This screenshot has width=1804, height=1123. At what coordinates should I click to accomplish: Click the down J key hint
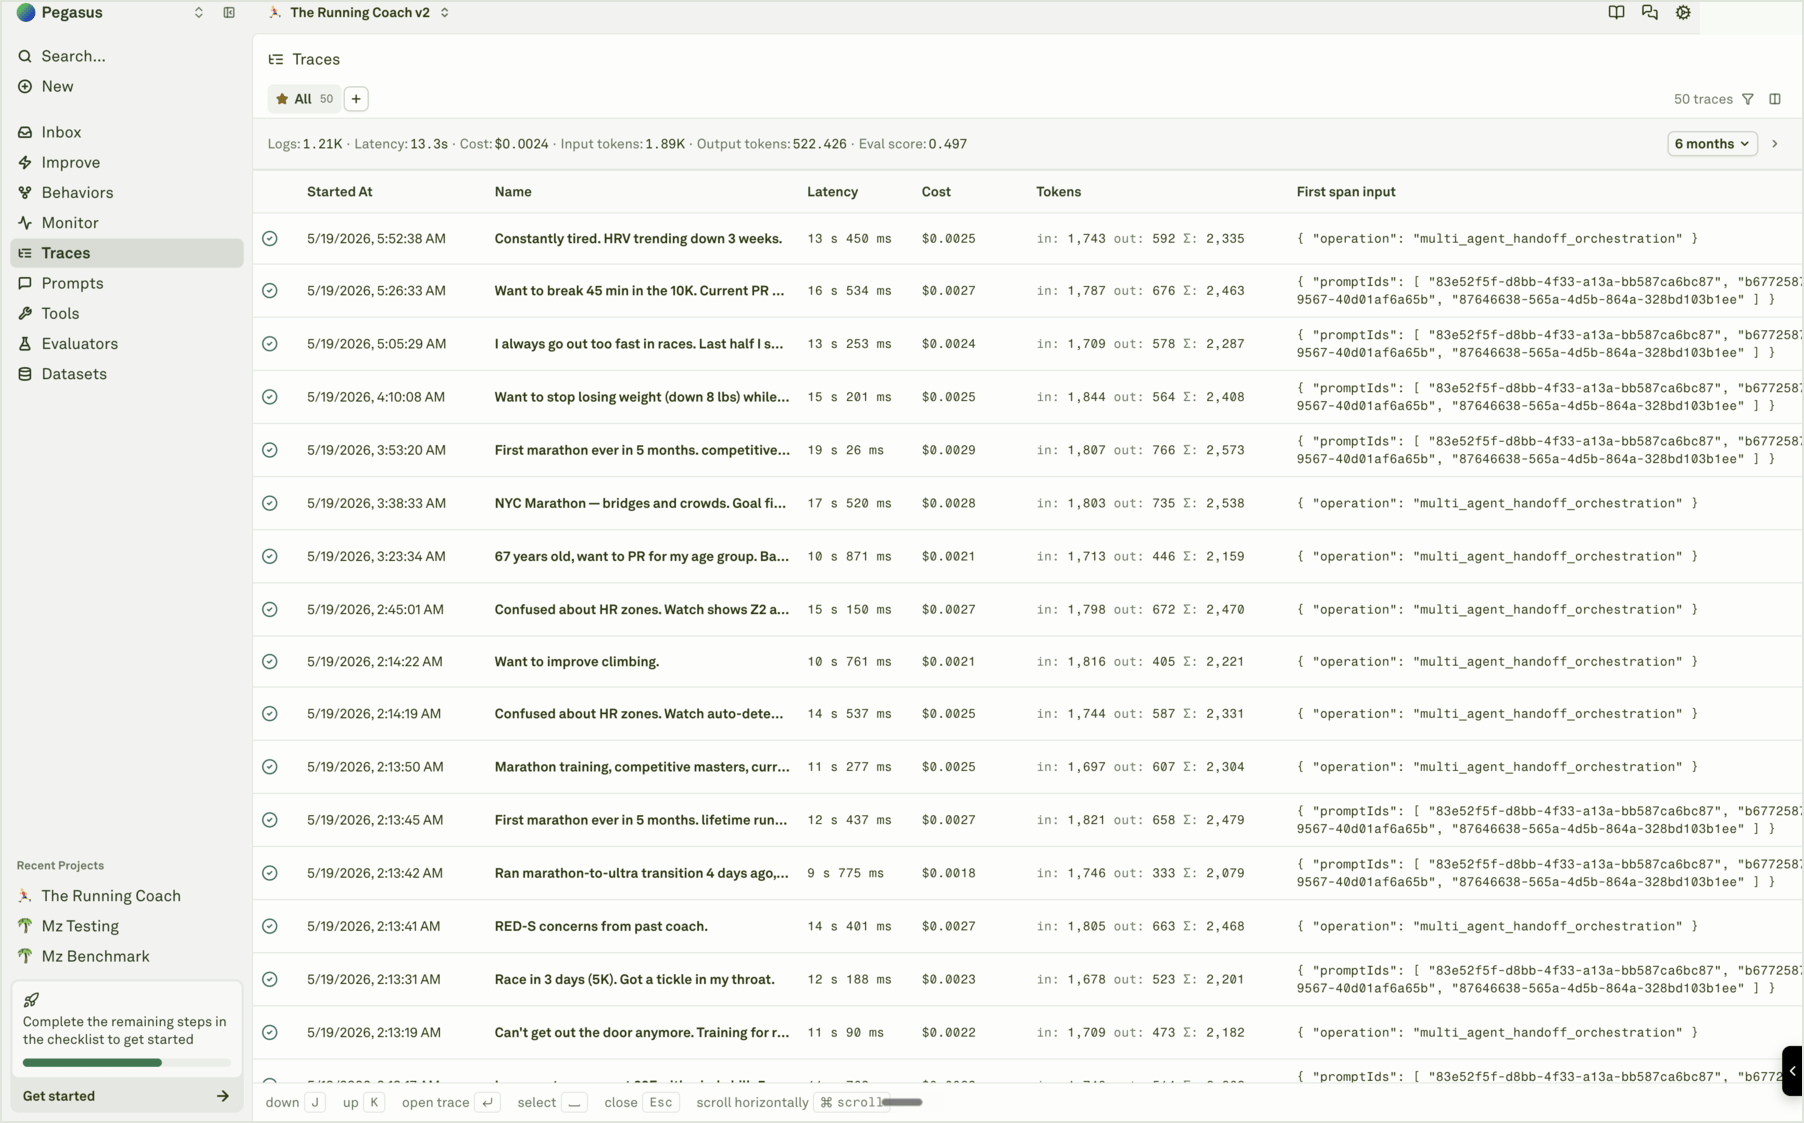point(314,1102)
